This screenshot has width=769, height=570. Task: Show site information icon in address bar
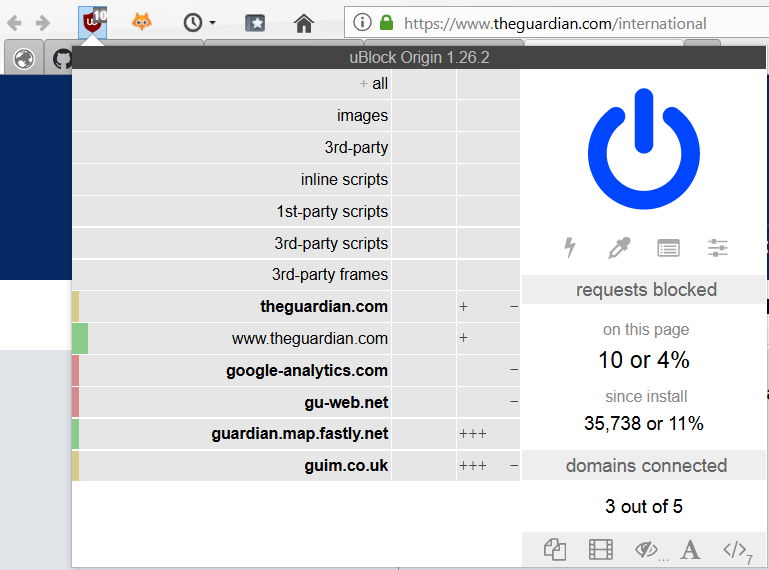[362, 22]
